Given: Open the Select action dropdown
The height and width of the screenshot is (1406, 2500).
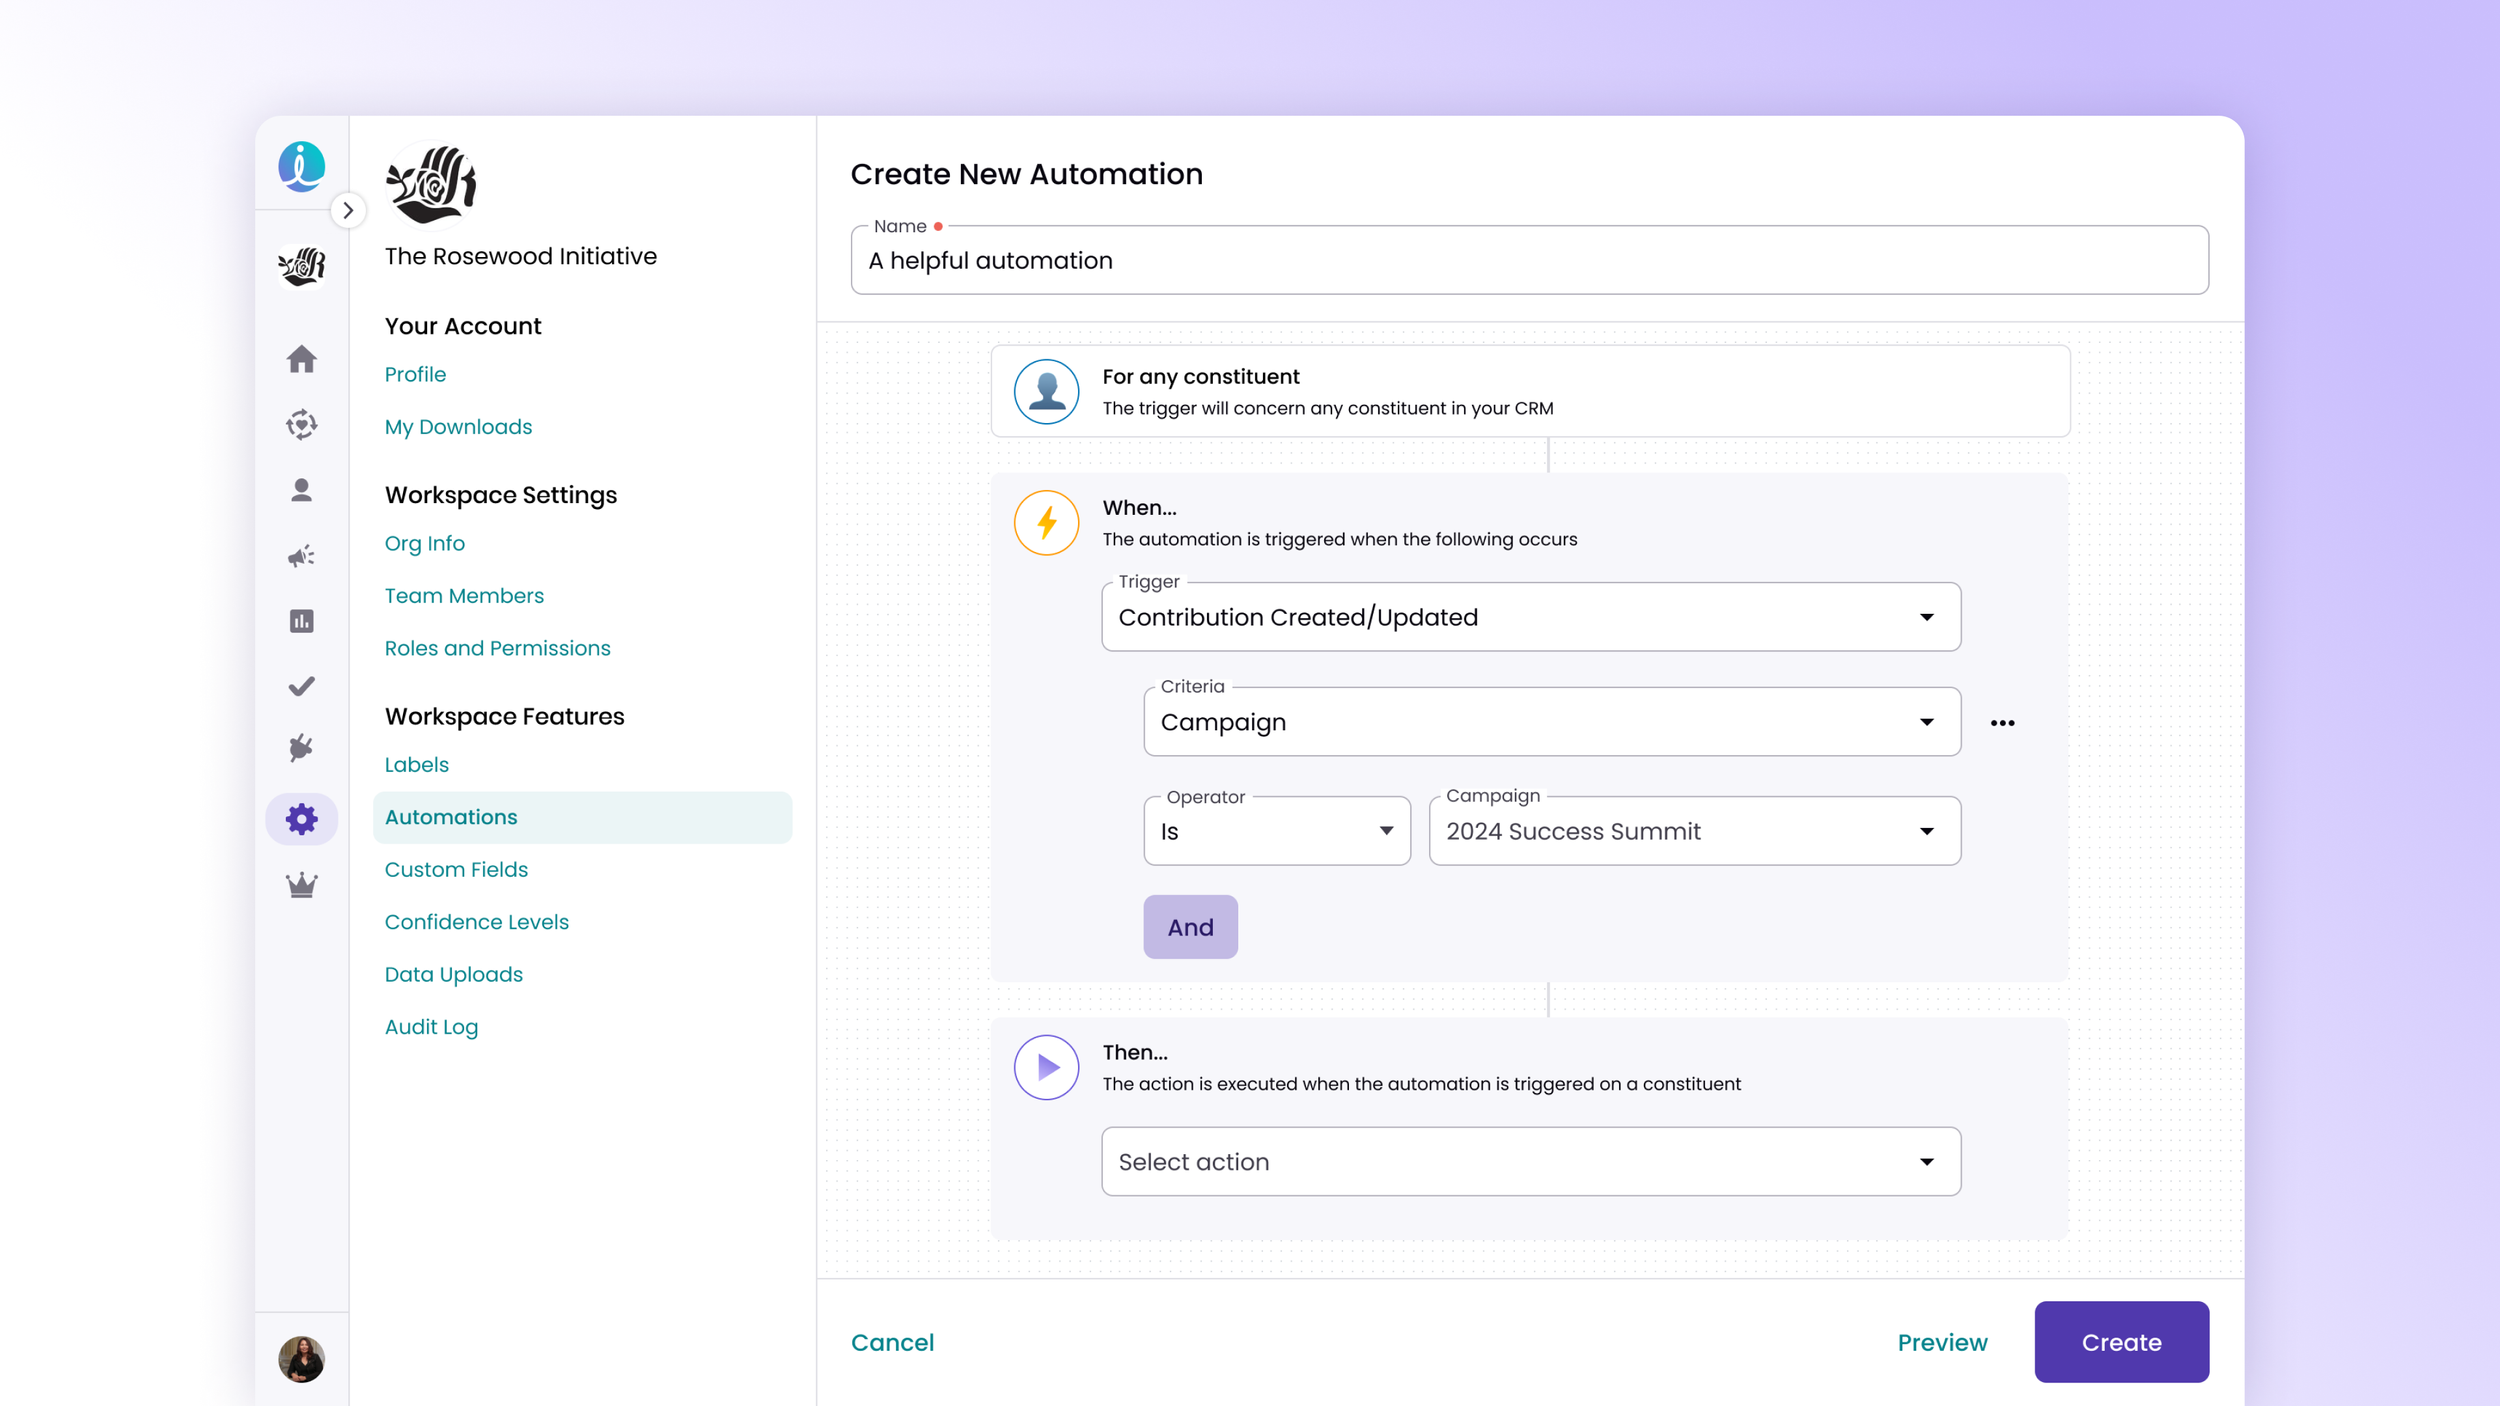Looking at the screenshot, I should coord(1530,1162).
